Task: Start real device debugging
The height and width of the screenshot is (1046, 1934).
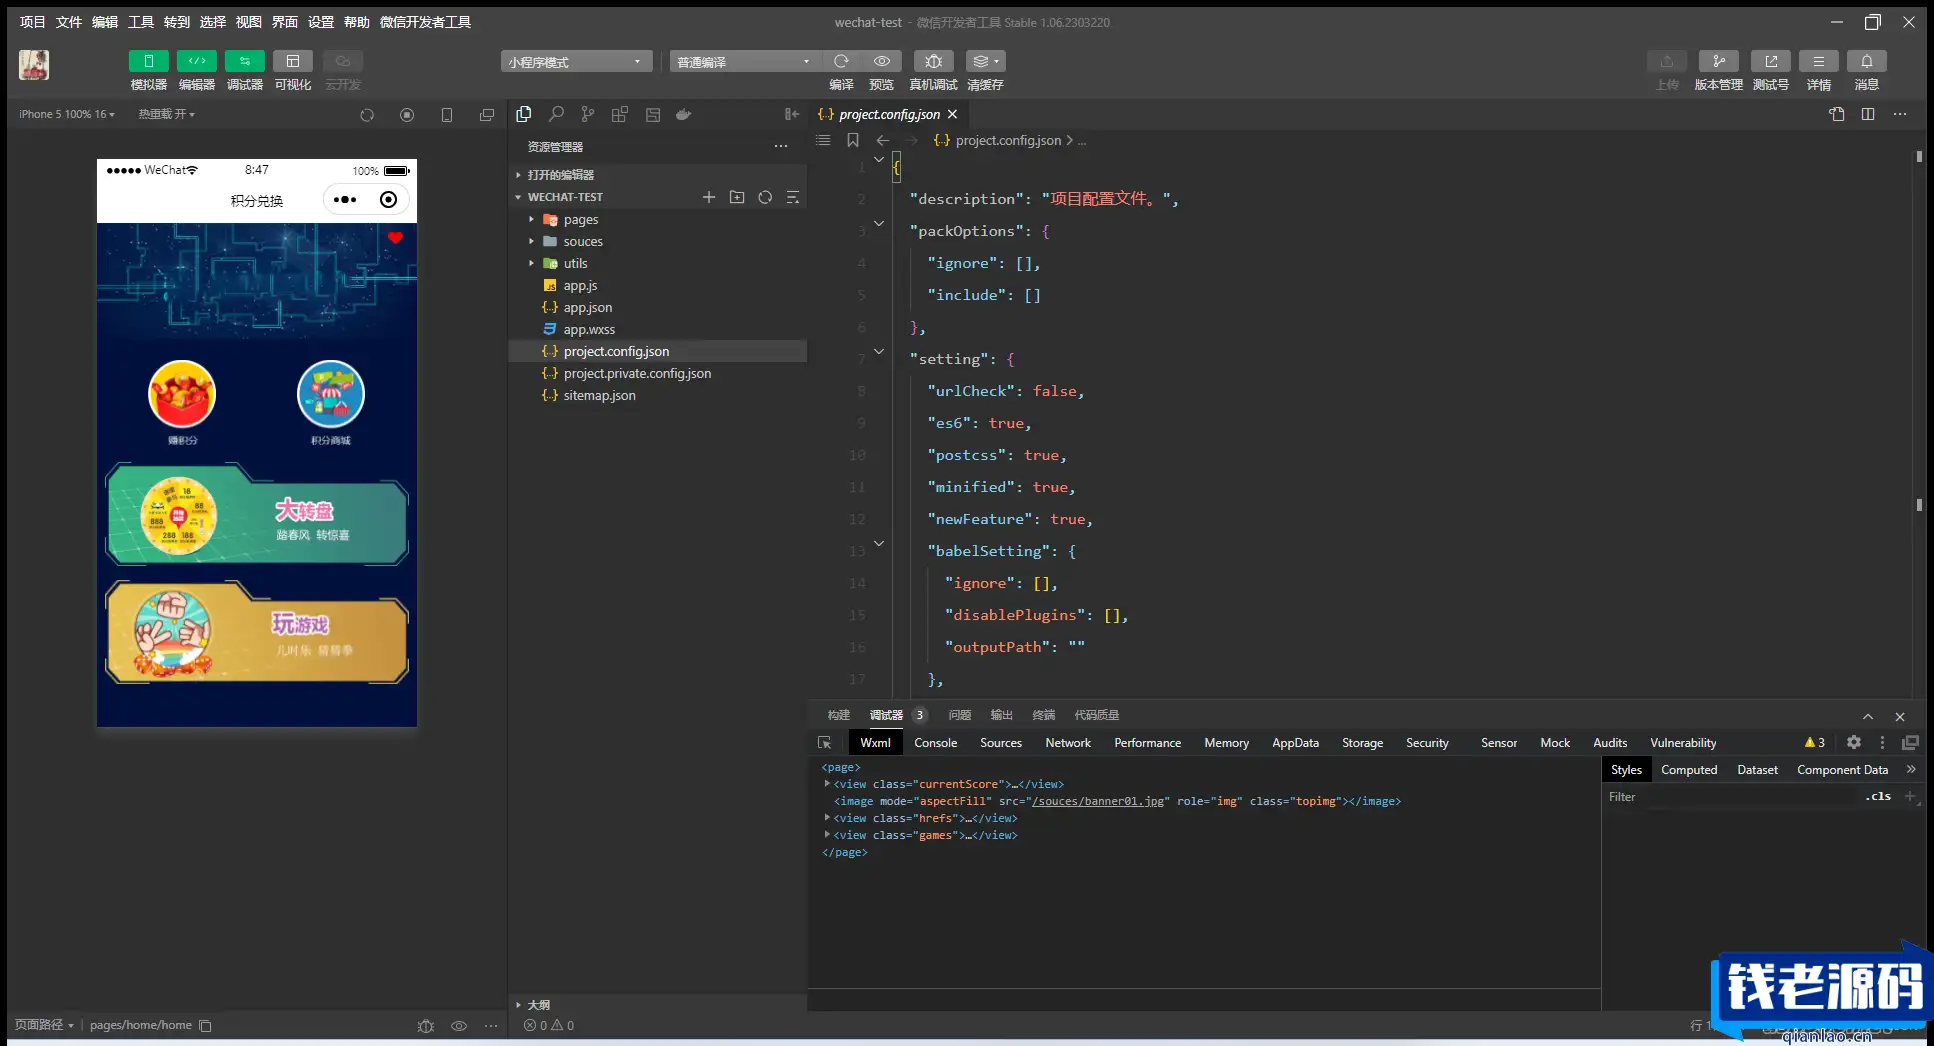Action: click(x=933, y=61)
